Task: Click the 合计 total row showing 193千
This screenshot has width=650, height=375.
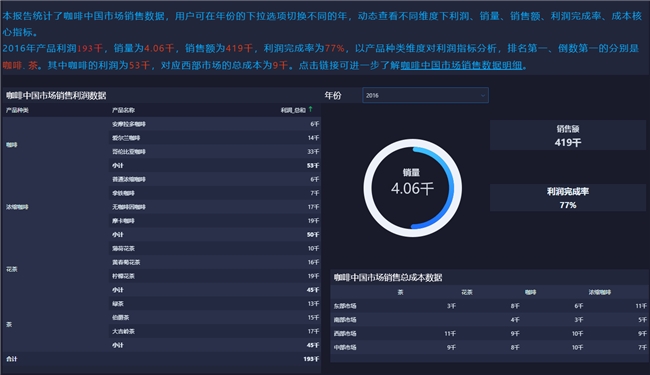Action: point(162,359)
